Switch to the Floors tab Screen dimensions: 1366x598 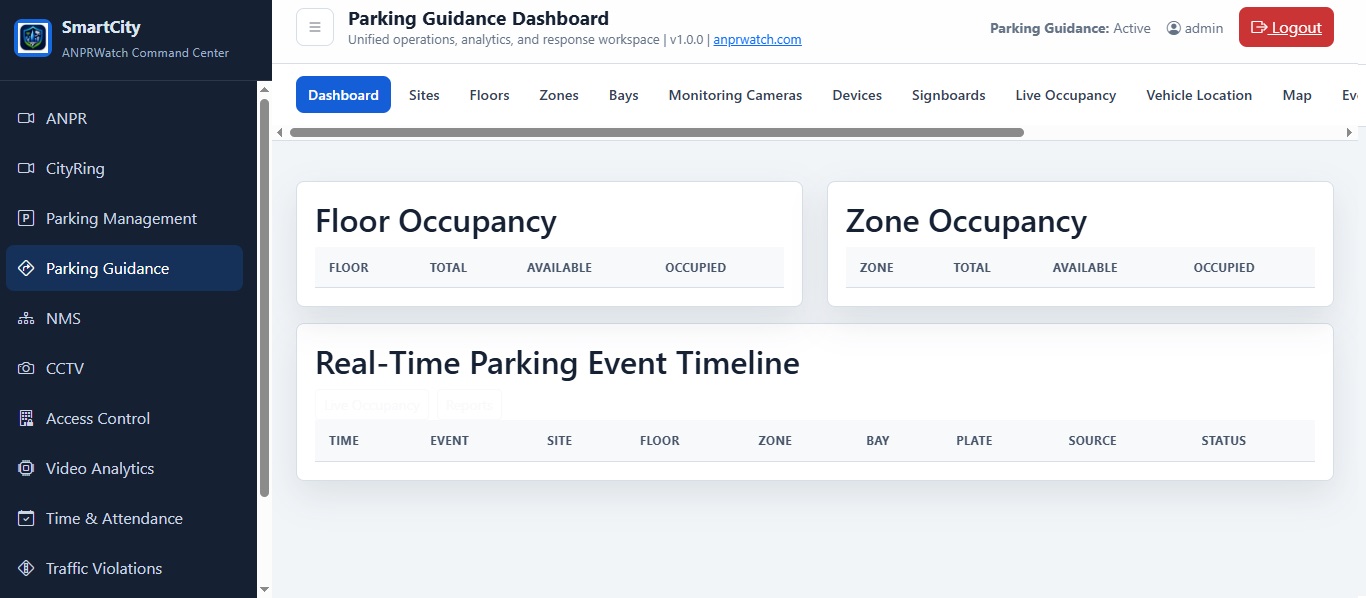[x=490, y=95]
